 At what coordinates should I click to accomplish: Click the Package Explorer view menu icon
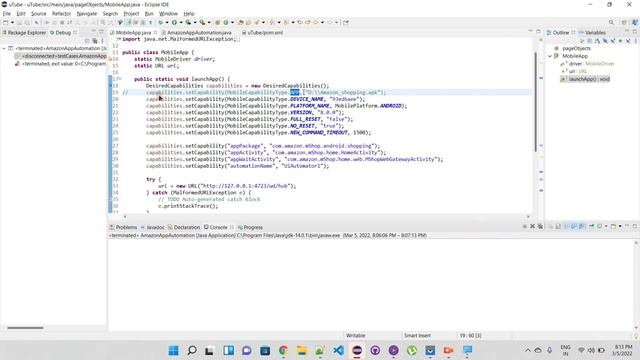(102, 41)
